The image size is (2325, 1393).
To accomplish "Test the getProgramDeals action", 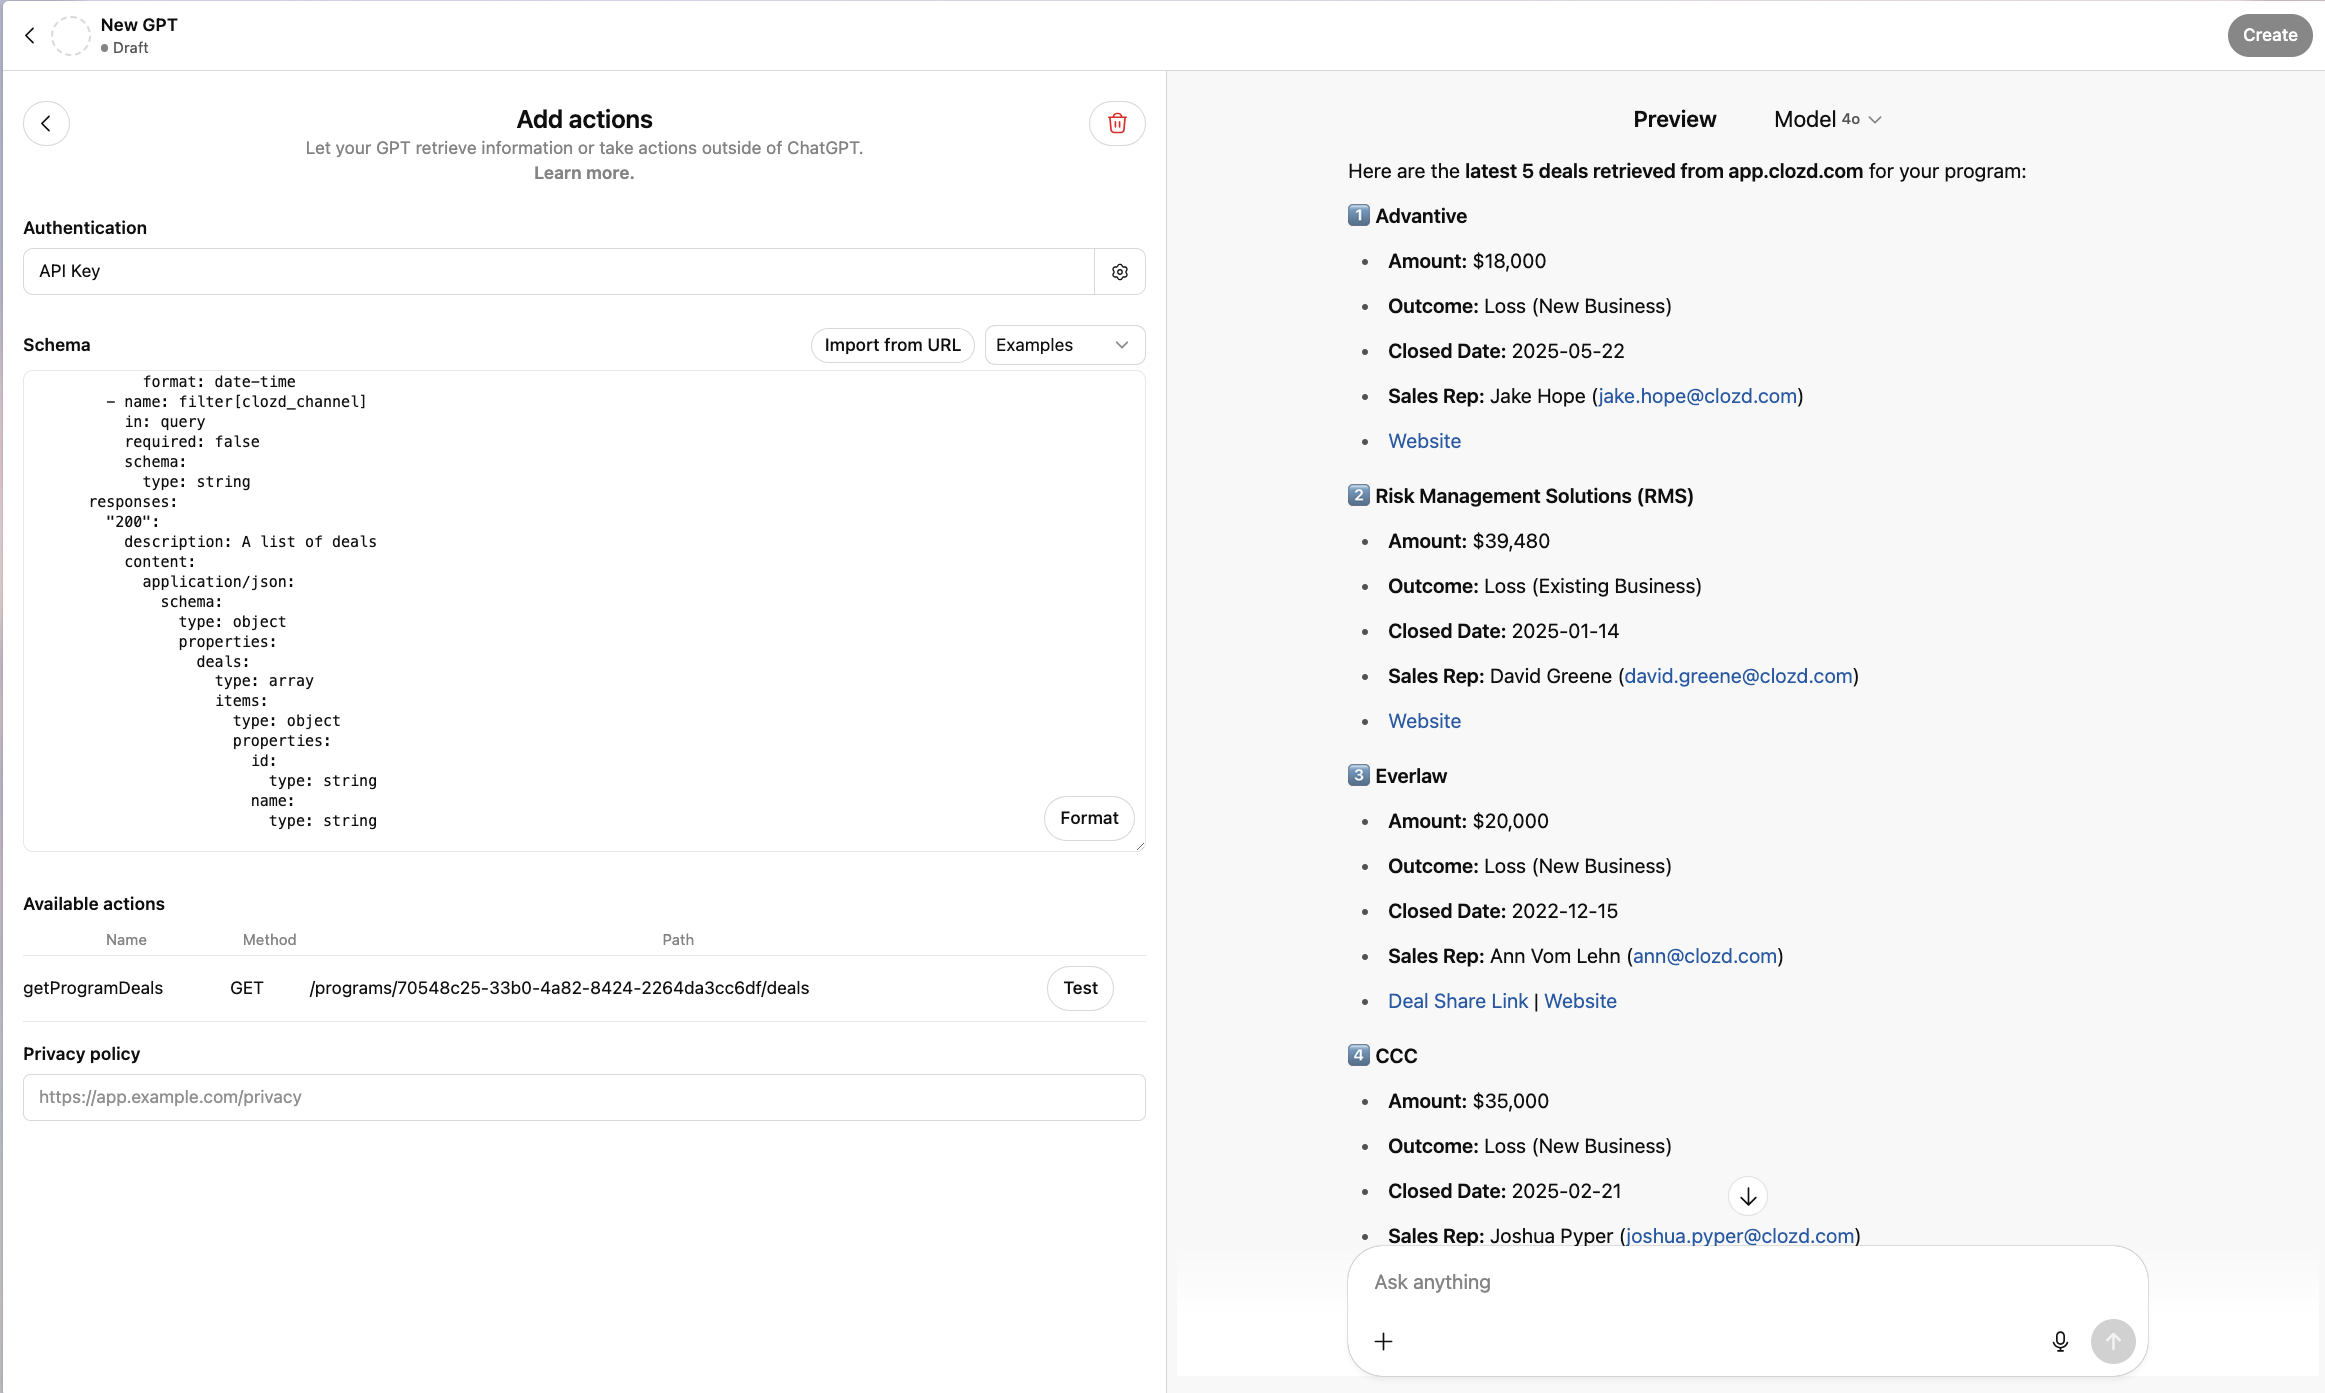I will point(1080,989).
